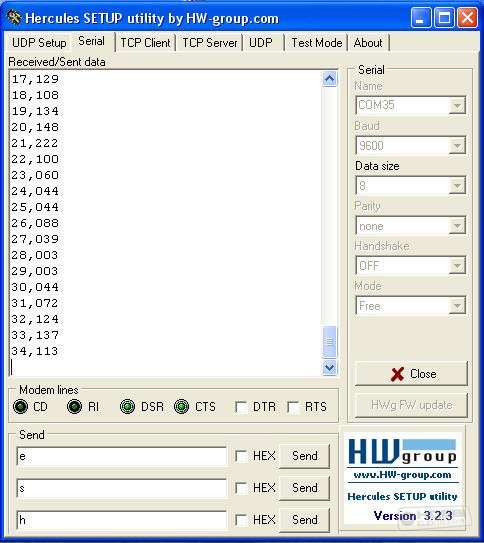Viewport: 484px width, 543px height.
Task: Click the received line '30,044'
Action: pyautogui.click(x=35, y=287)
